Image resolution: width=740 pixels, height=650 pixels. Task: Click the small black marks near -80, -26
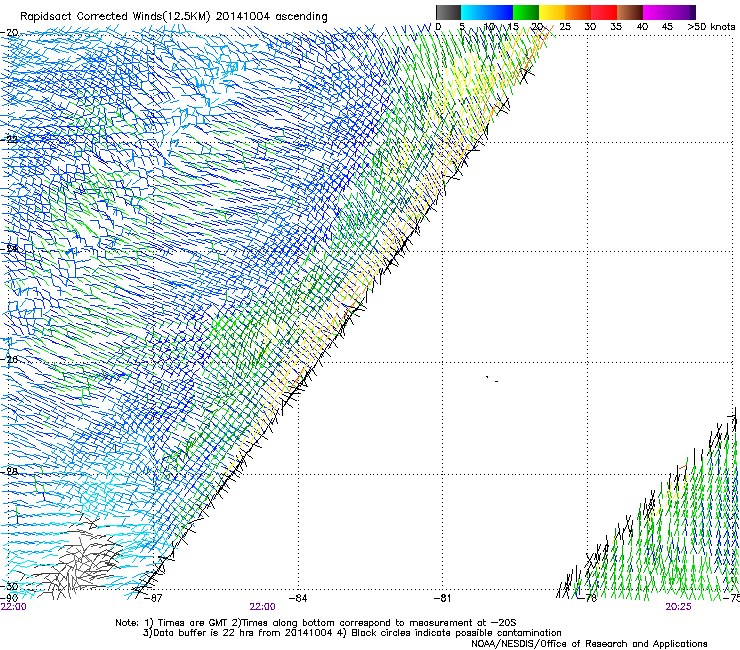(492, 379)
